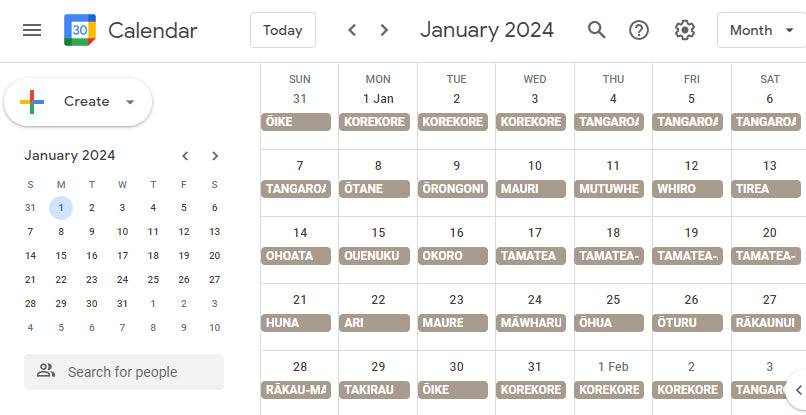The height and width of the screenshot is (415, 806).
Task: Open the Settings gear menu
Action: tap(684, 30)
